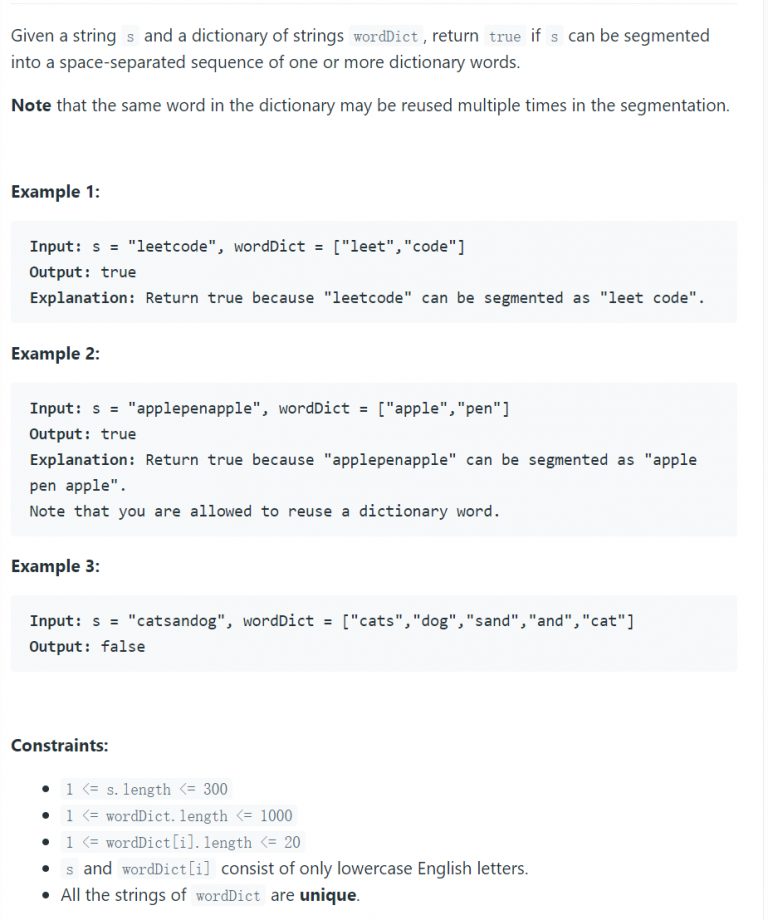Click the 'Note that you are allowed' line
Image resolution: width=768 pixels, height=920 pixels.
(x=265, y=512)
